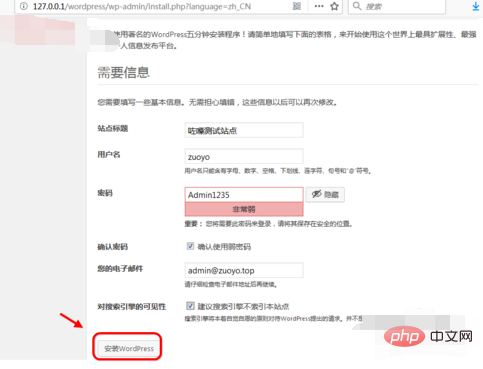Toggle the confirm weak password checkbox
This screenshot has height=369, width=483.
[190, 246]
